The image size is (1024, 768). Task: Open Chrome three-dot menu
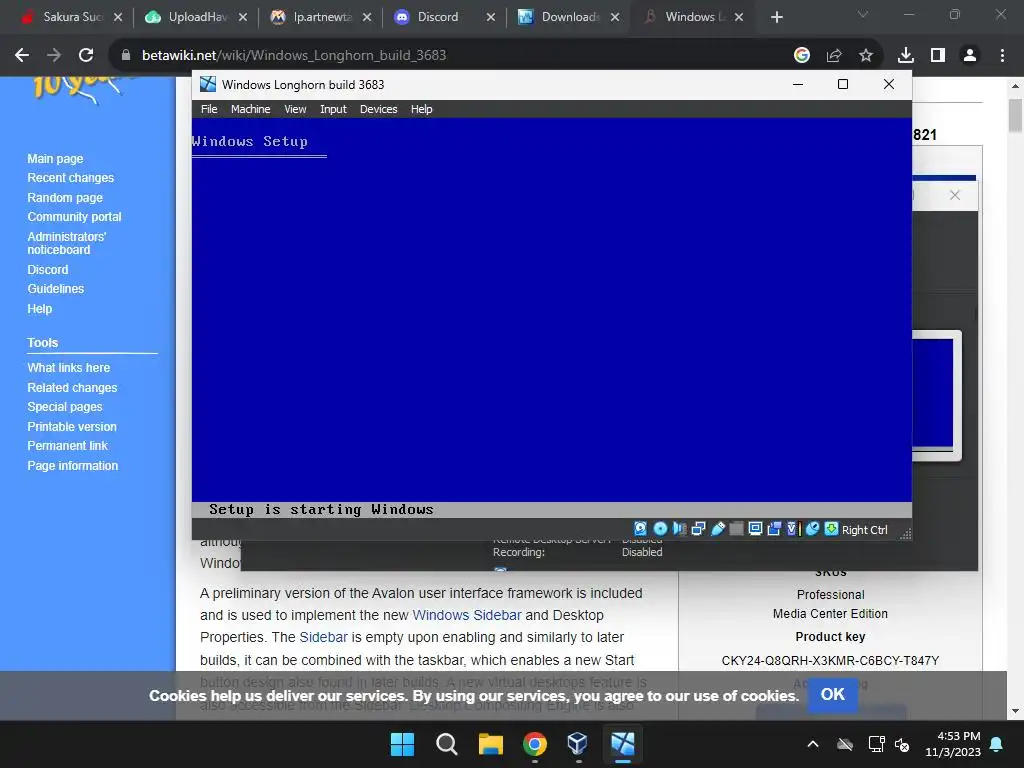click(1002, 56)
